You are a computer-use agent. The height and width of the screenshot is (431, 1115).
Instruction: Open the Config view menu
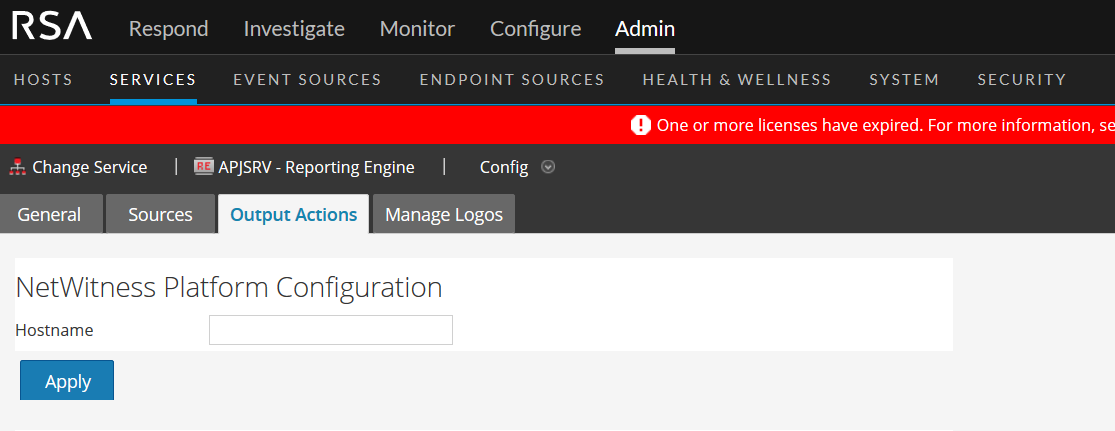[504, 168]
